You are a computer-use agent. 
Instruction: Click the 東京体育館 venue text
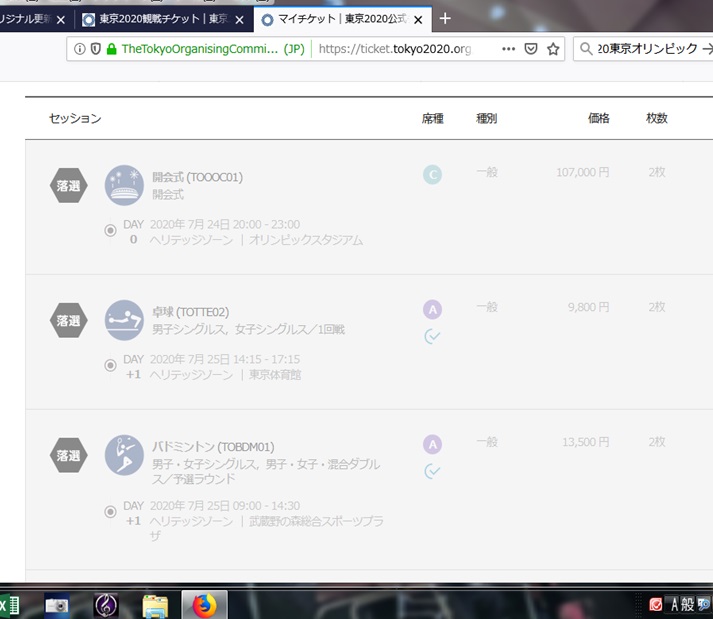coord(275,375)
